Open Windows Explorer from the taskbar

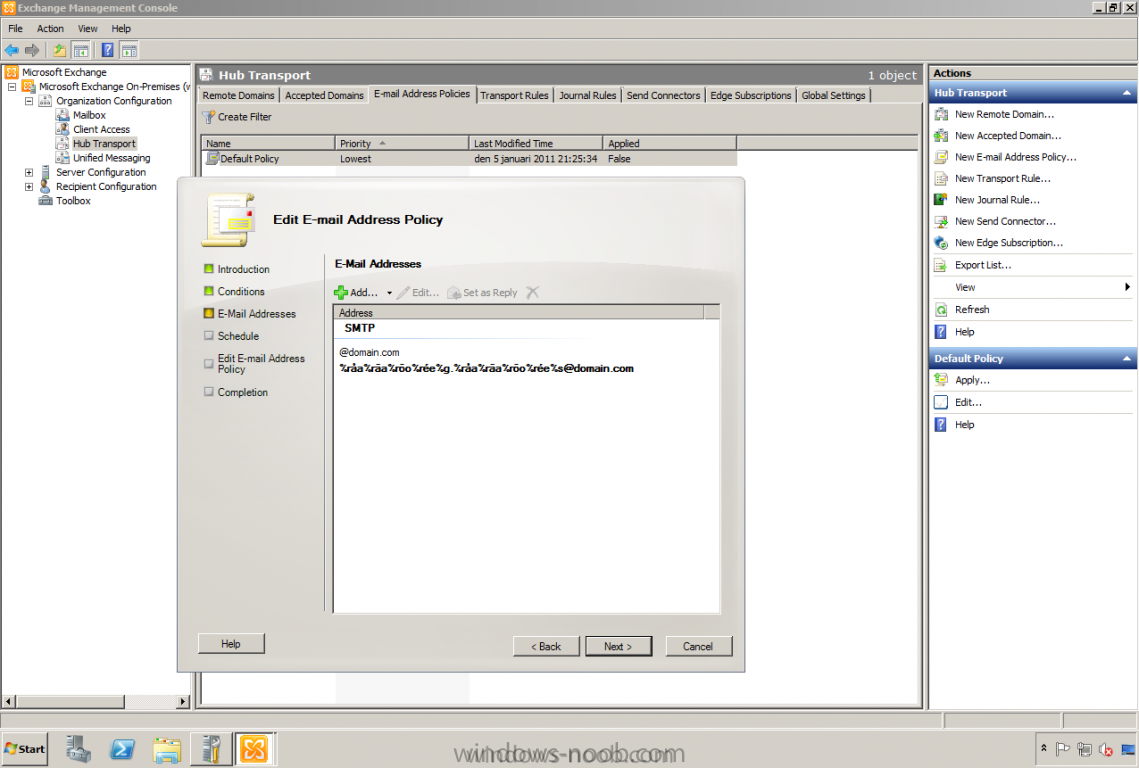[166, 749]
